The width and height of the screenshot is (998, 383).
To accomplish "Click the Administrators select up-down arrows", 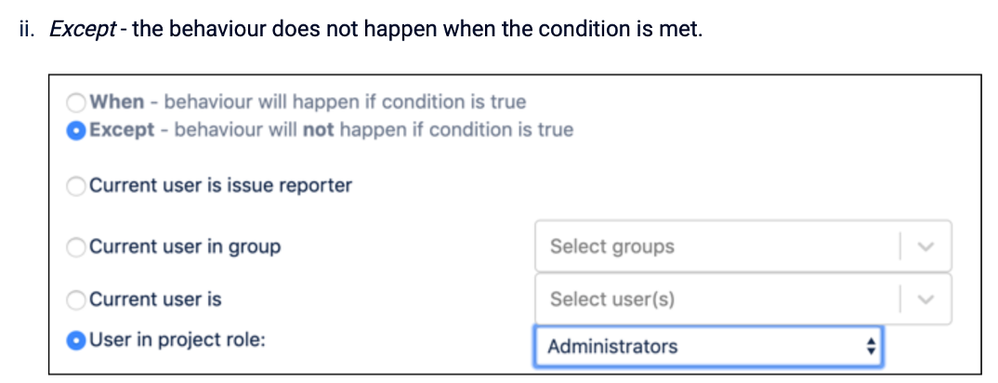I will [x=871, y=347].
